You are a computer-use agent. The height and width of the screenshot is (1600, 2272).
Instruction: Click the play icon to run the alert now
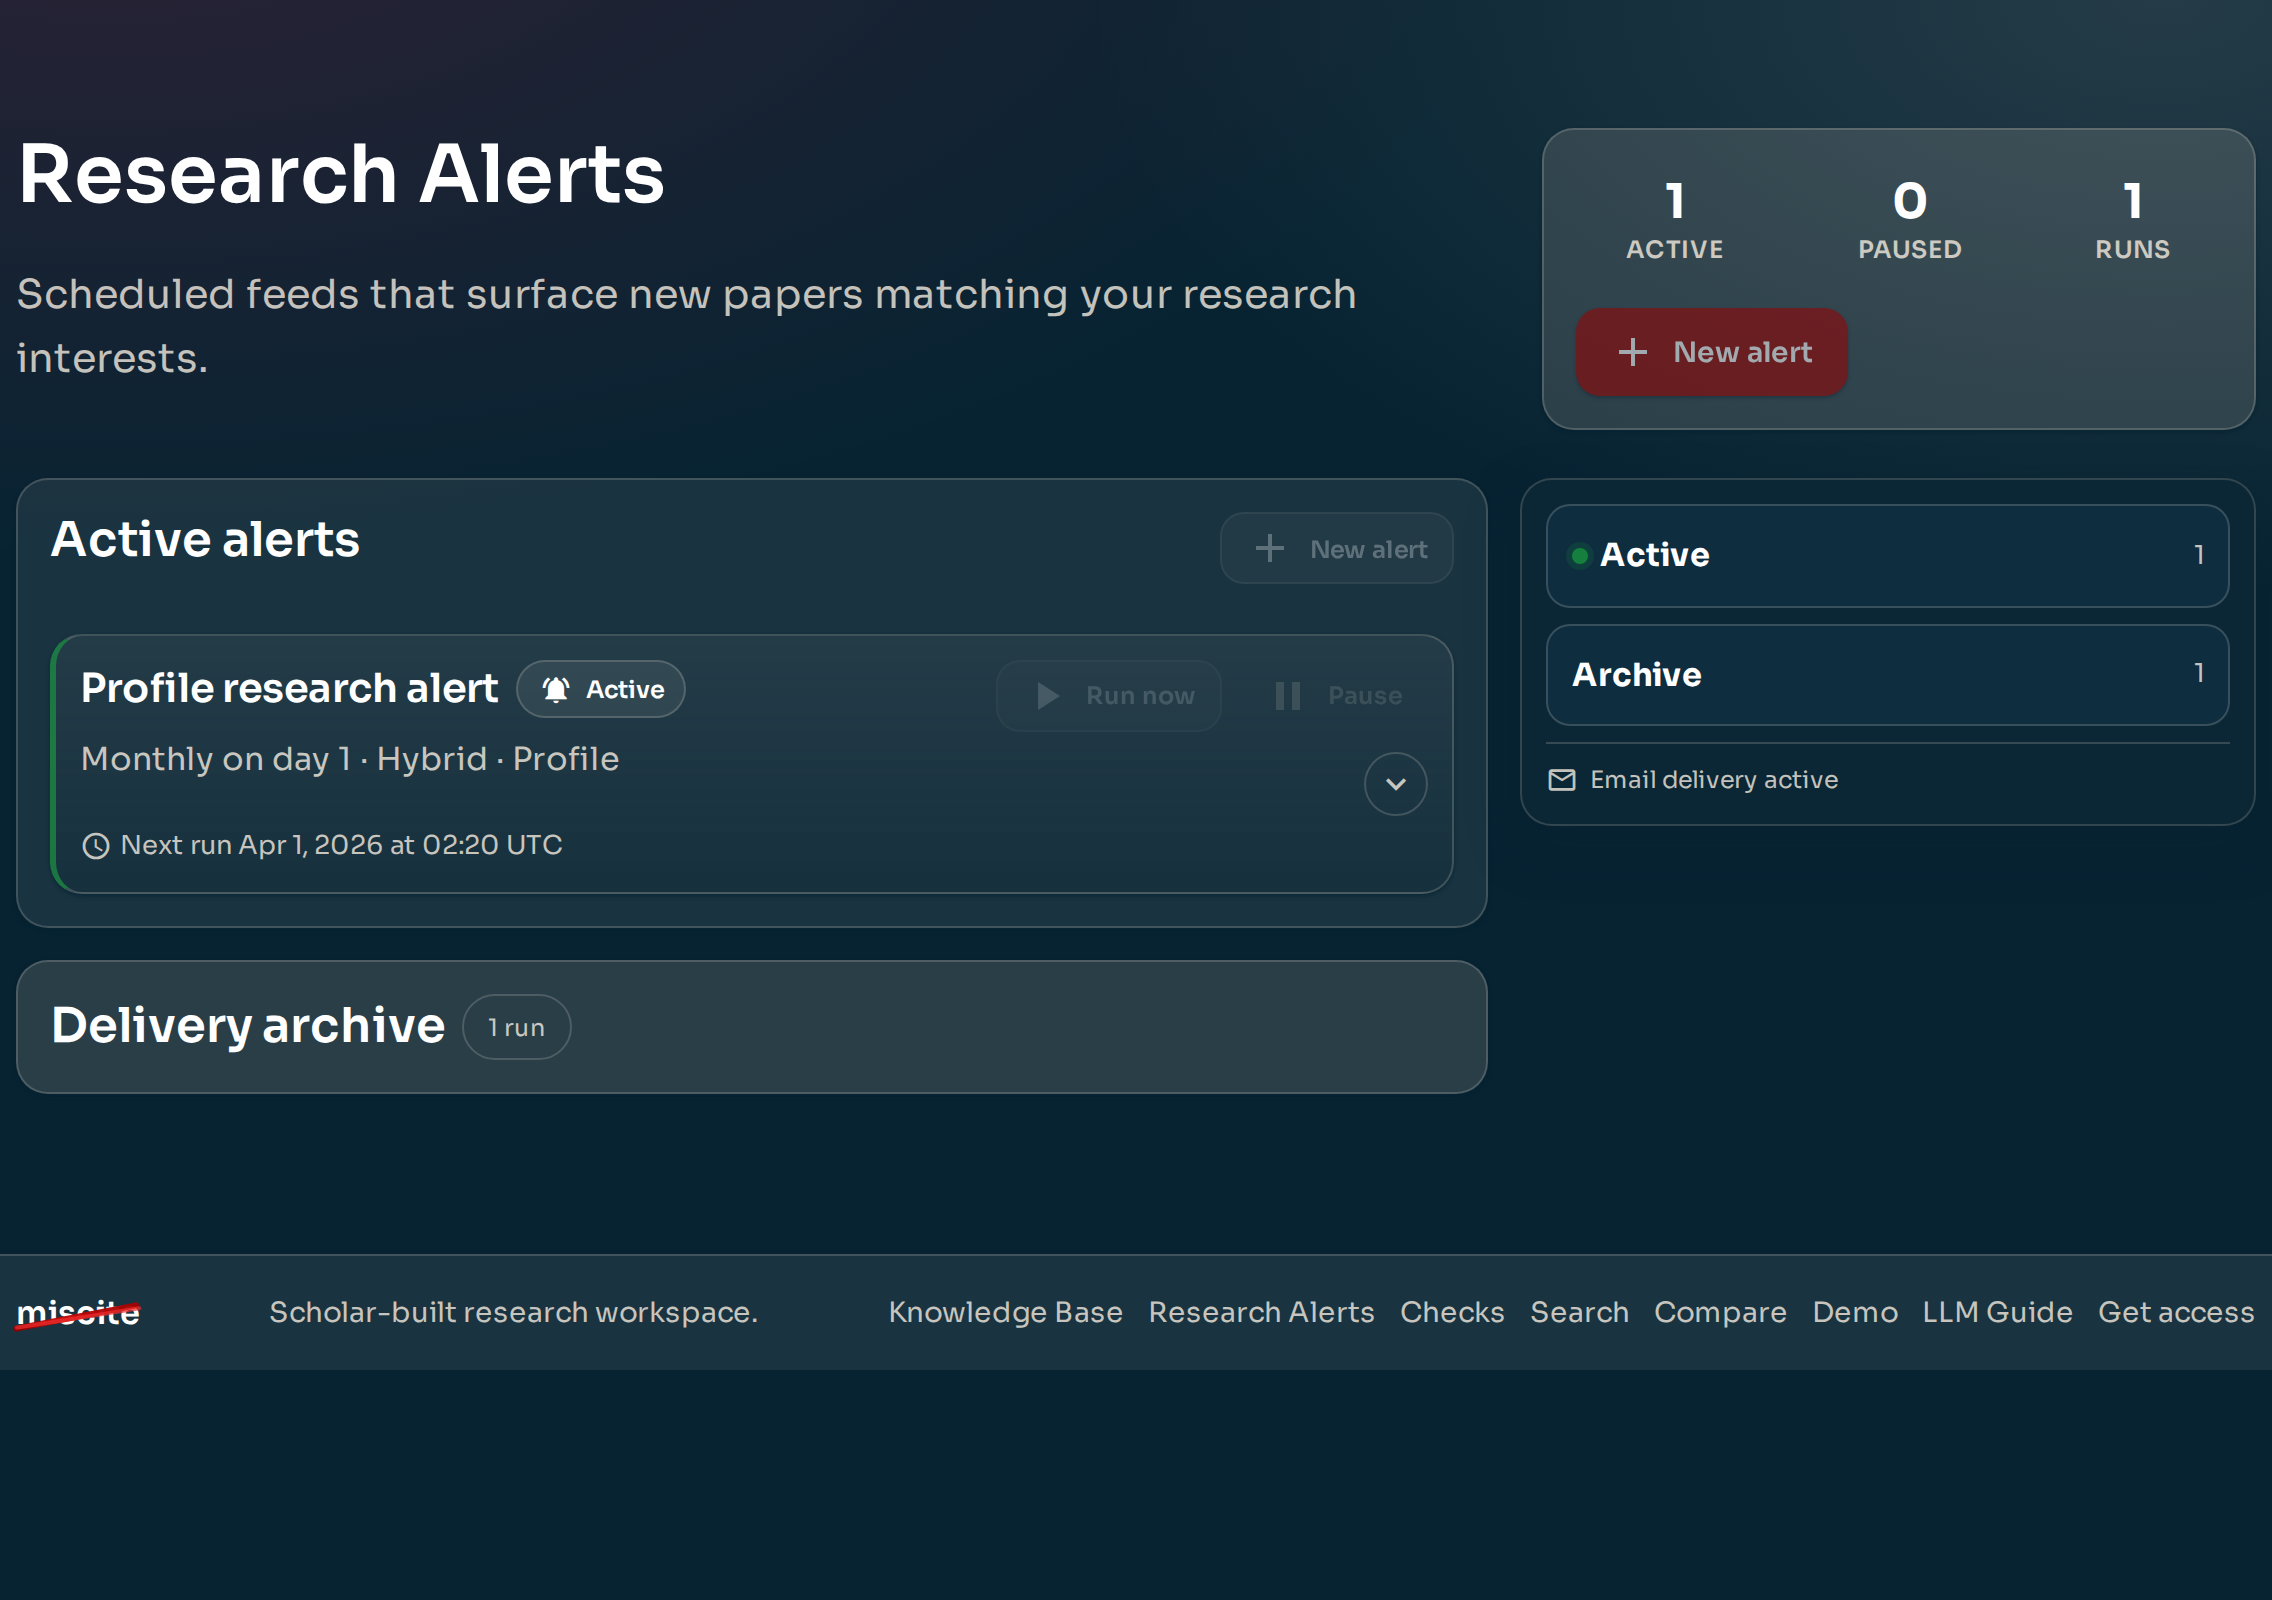[1048, 696]
